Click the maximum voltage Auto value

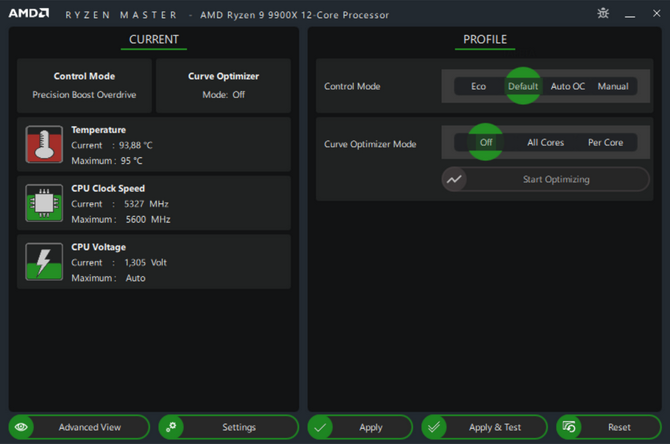click(135, 278)
